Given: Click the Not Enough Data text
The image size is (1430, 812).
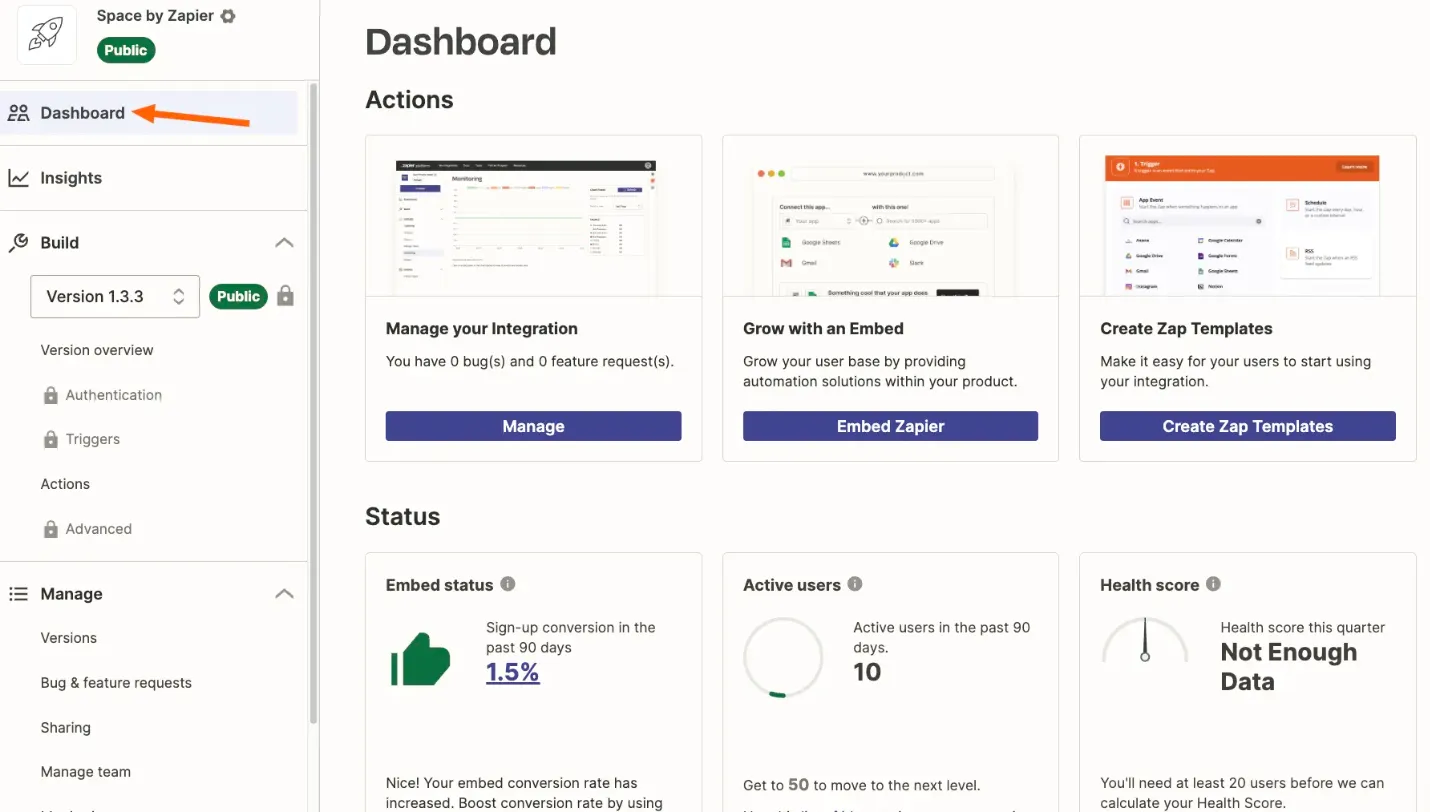Looking at the screenshot, I should tap(1289, 667).
